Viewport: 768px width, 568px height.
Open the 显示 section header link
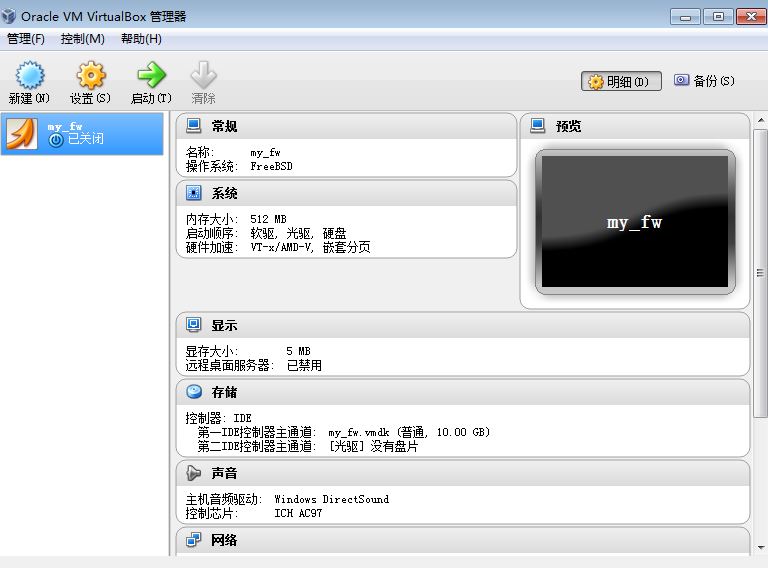224,326
